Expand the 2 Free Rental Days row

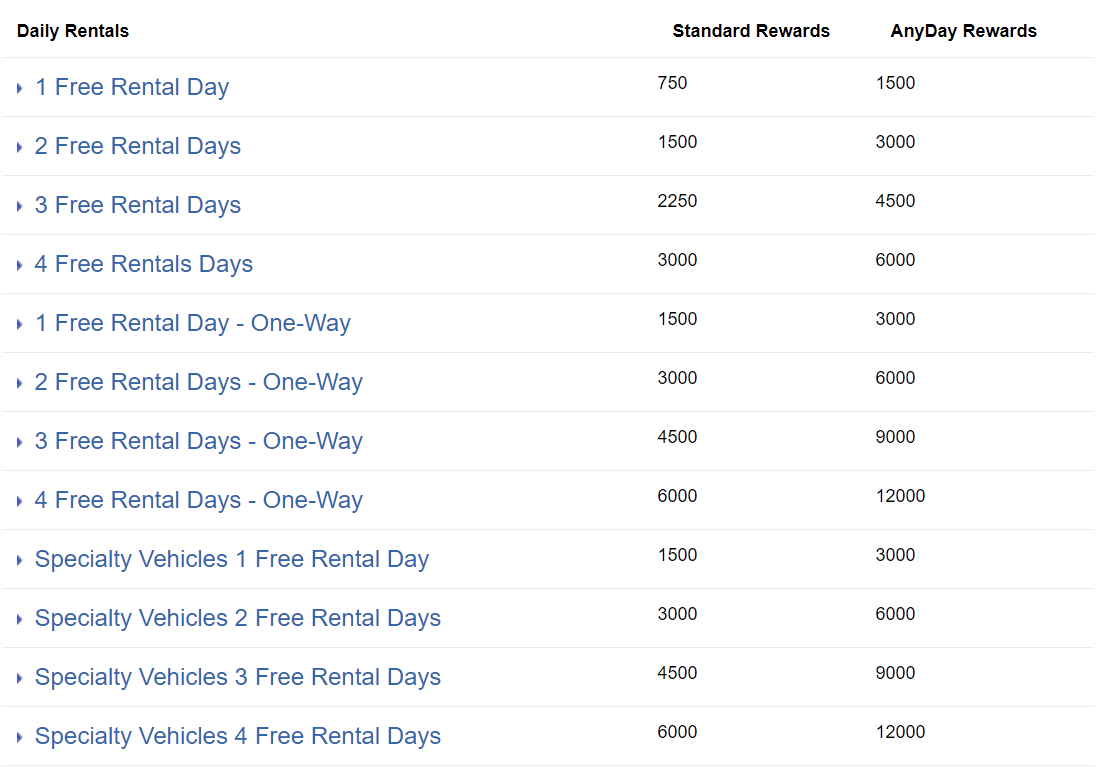click(x=18, y=146)
